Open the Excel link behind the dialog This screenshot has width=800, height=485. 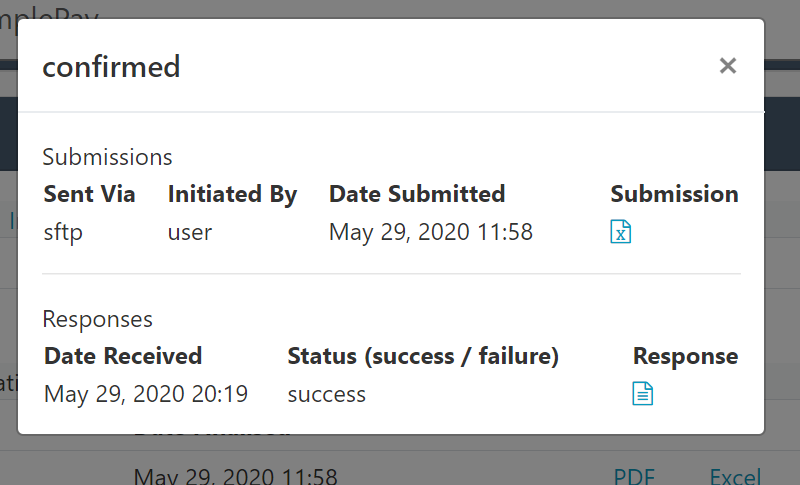click(735, 477)
